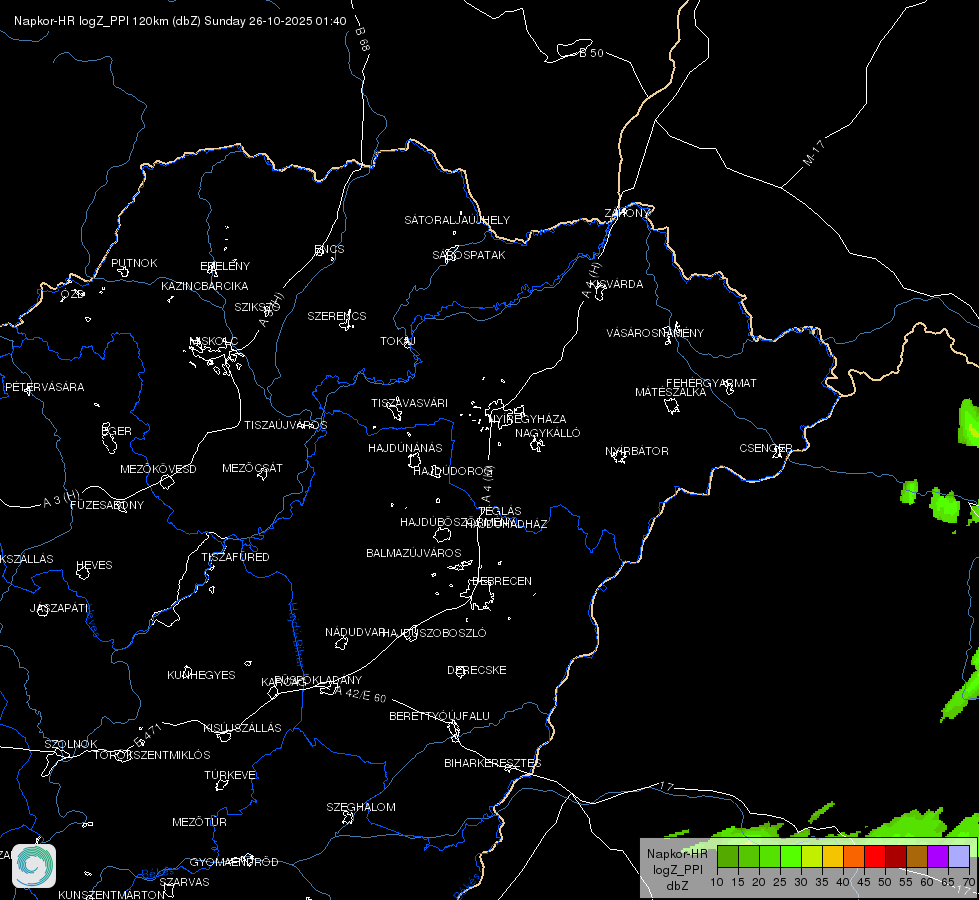The width and height of the screenshot is (979, 900).
Task: Click the NYÍRBÁTOR label
Action: click(x=637, y=451)
